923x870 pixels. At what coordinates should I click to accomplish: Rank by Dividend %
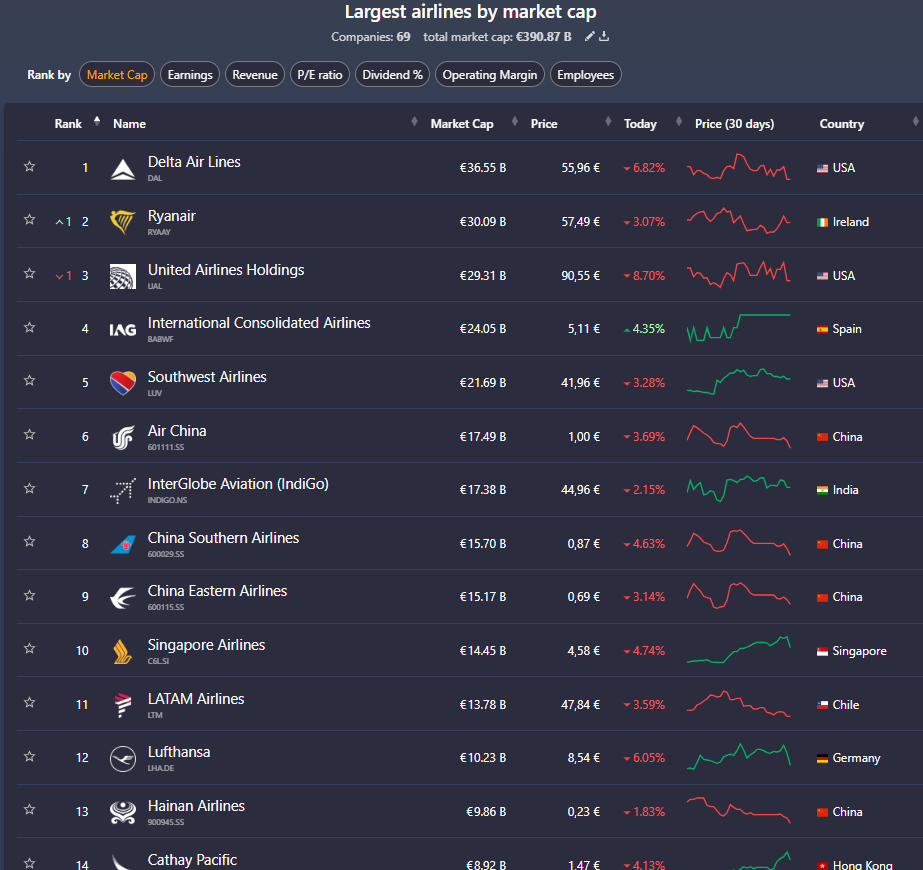[x=393, y=75]
